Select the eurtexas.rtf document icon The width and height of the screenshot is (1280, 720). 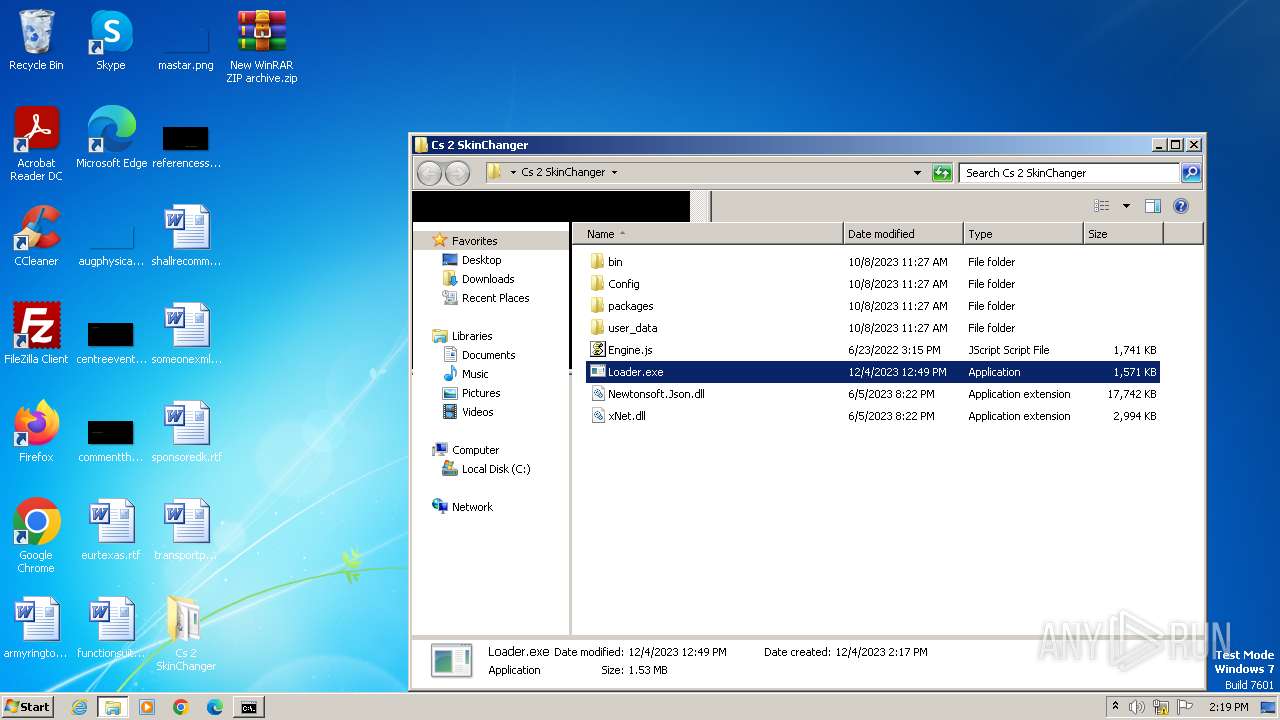[x=111, y=531]
